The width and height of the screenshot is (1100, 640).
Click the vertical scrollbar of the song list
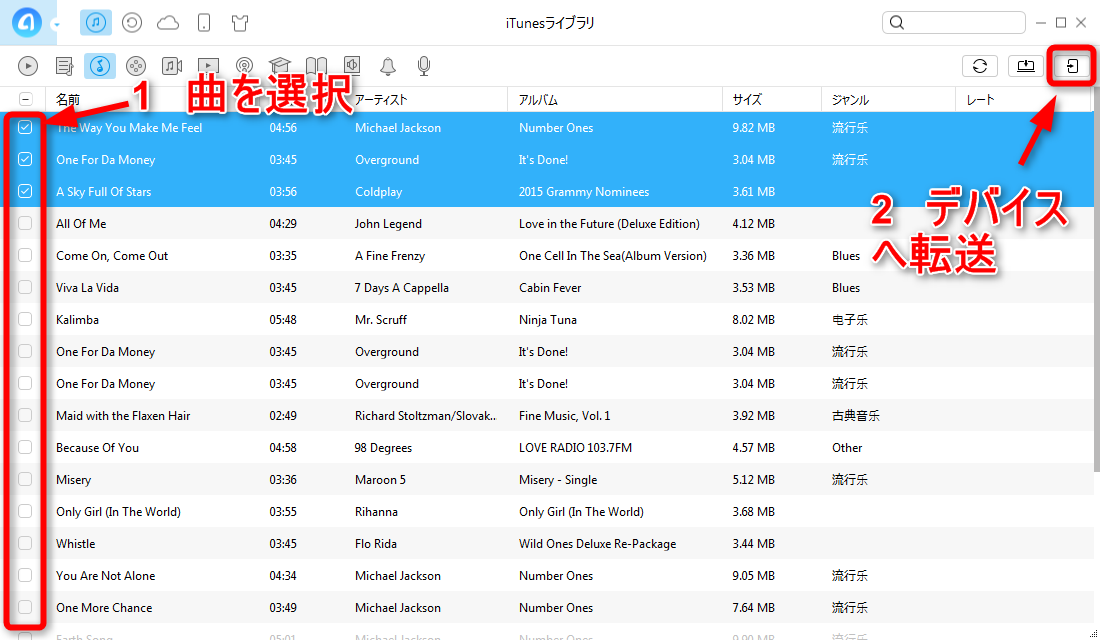(x=1096, y=281)
